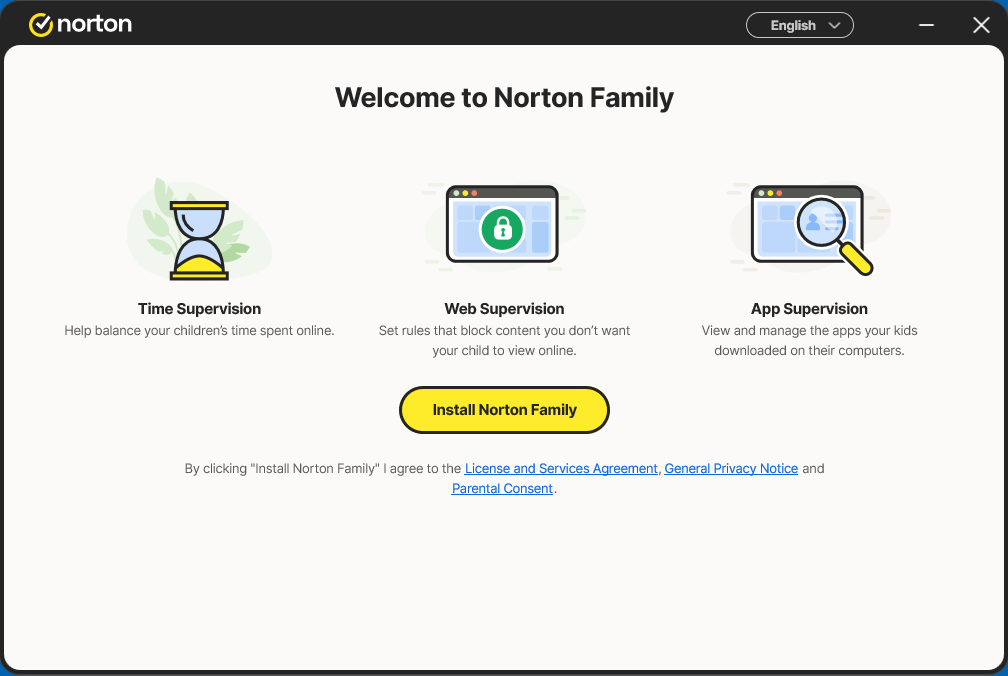Image resolution: width=1008 pixels, height=676 pixels.
Task: Click the Welcome to Norton Family heading
Action: click(504, 98)
